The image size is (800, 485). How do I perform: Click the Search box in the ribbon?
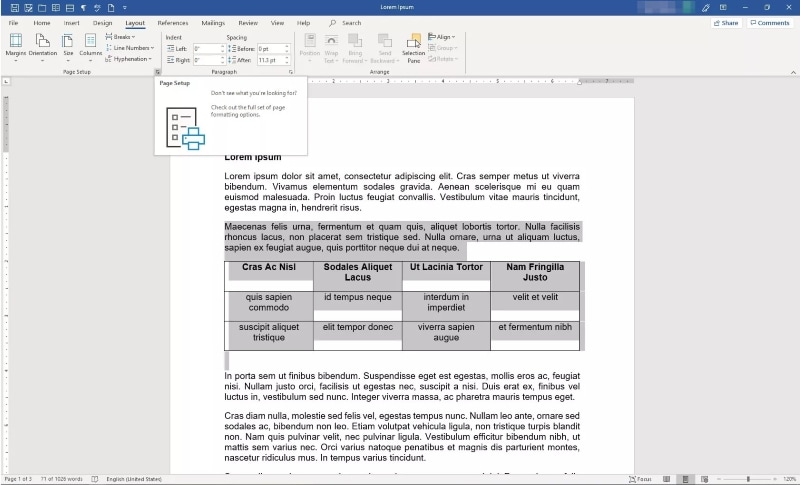tap(345, 23)
